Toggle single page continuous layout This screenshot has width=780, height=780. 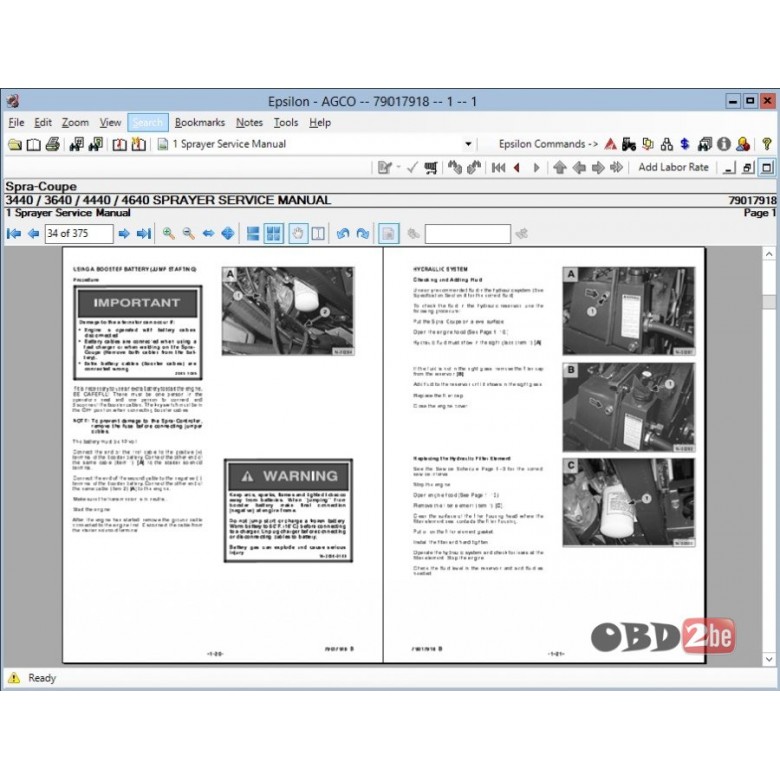click(x=253, y=233)
